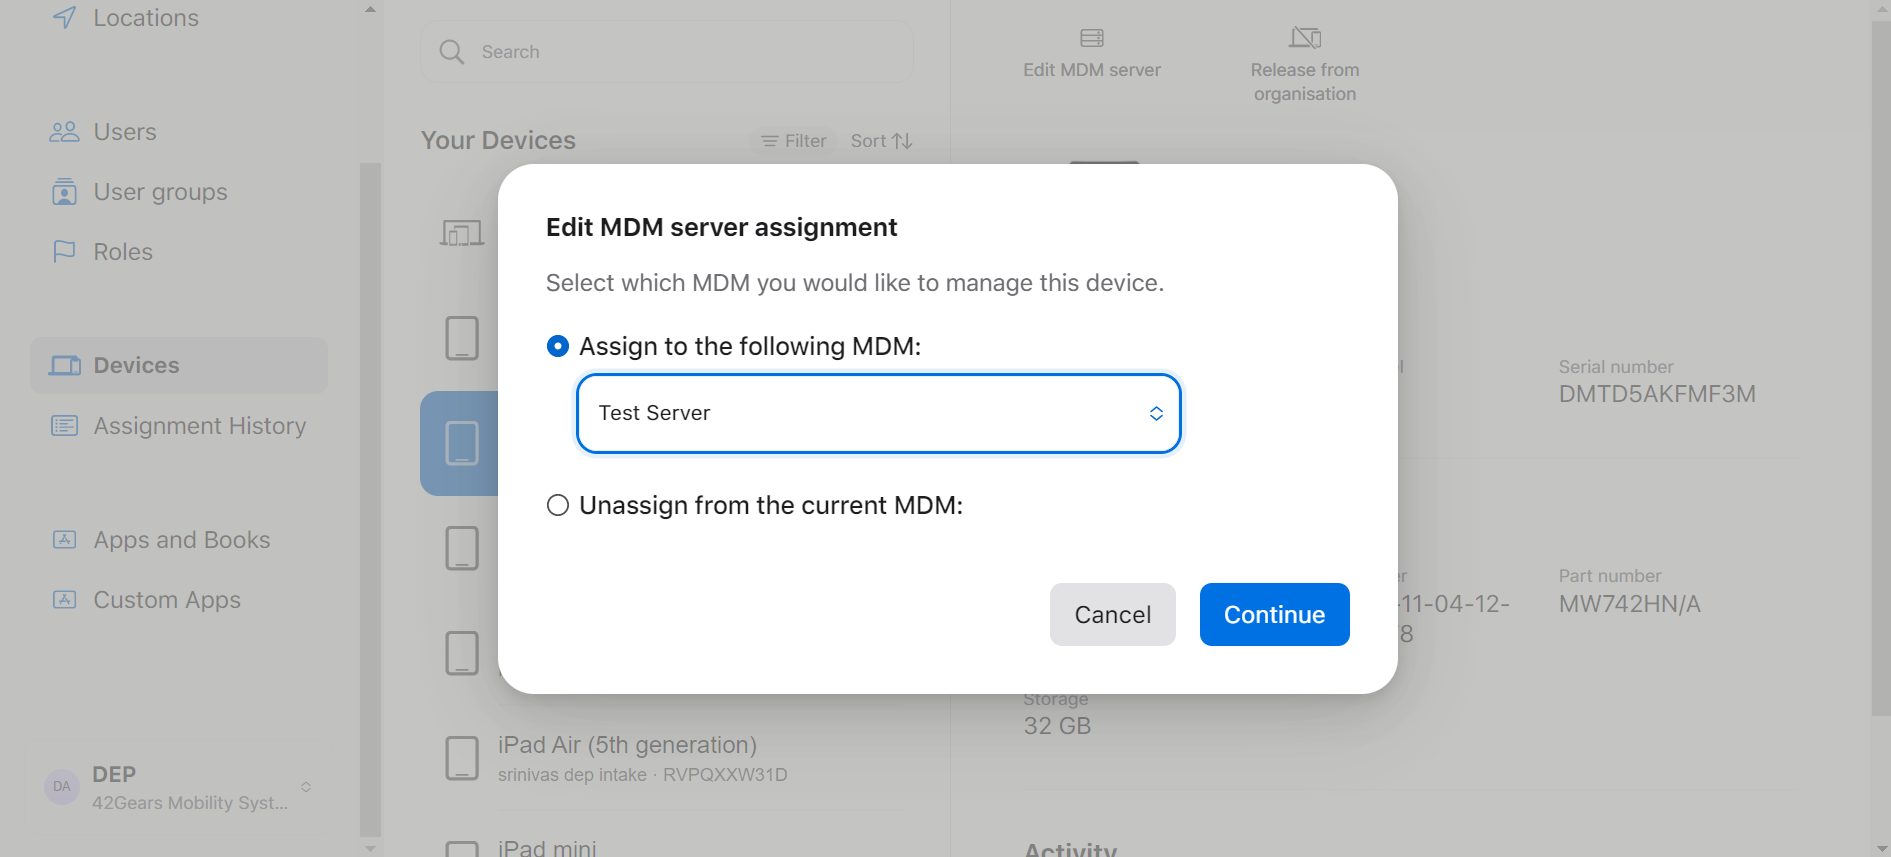Select 'Assign to the following MDM' radio
The height and width of the screenshot is (857, 1891).
(x=558, y=346)
